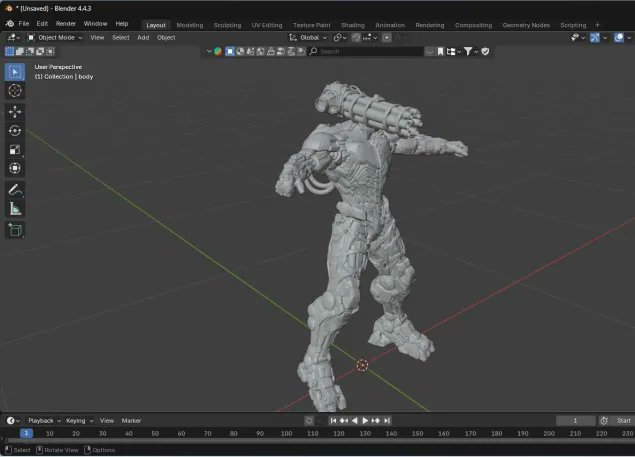Image resolution: width=635 pixels, height=457 pixels.
Task: Switch to the UV Editing workspace tab
Action: tap(267, 25)
